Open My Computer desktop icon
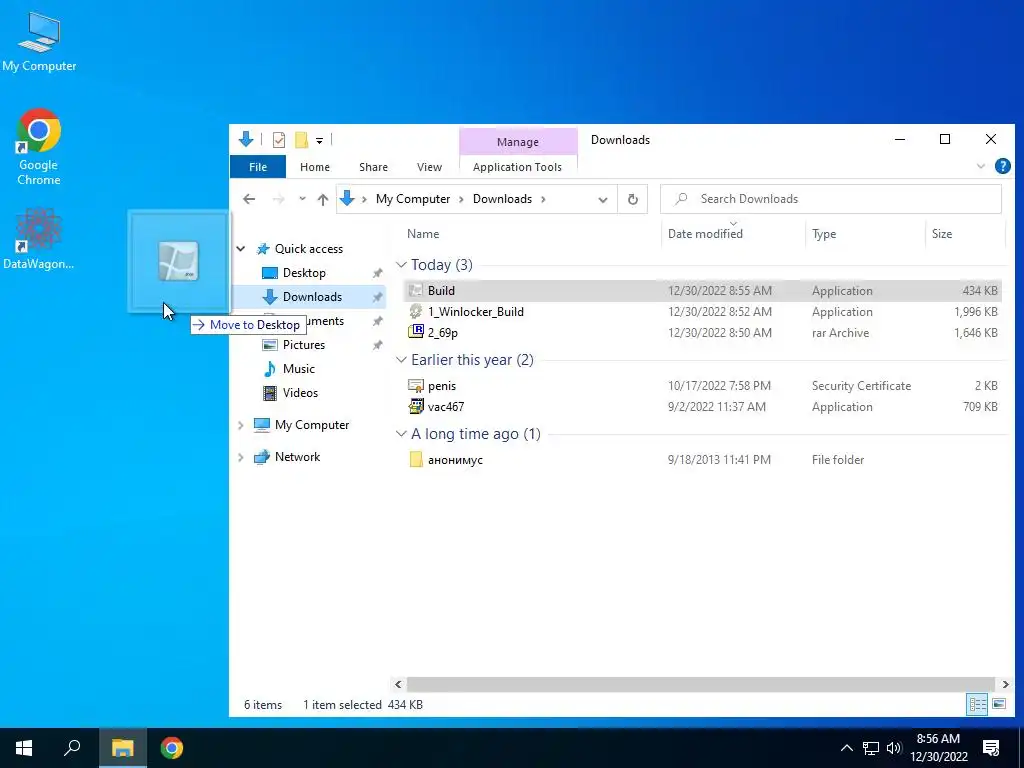The height and width of the screenshot is (768, 1024). click(x=39, y=42)
